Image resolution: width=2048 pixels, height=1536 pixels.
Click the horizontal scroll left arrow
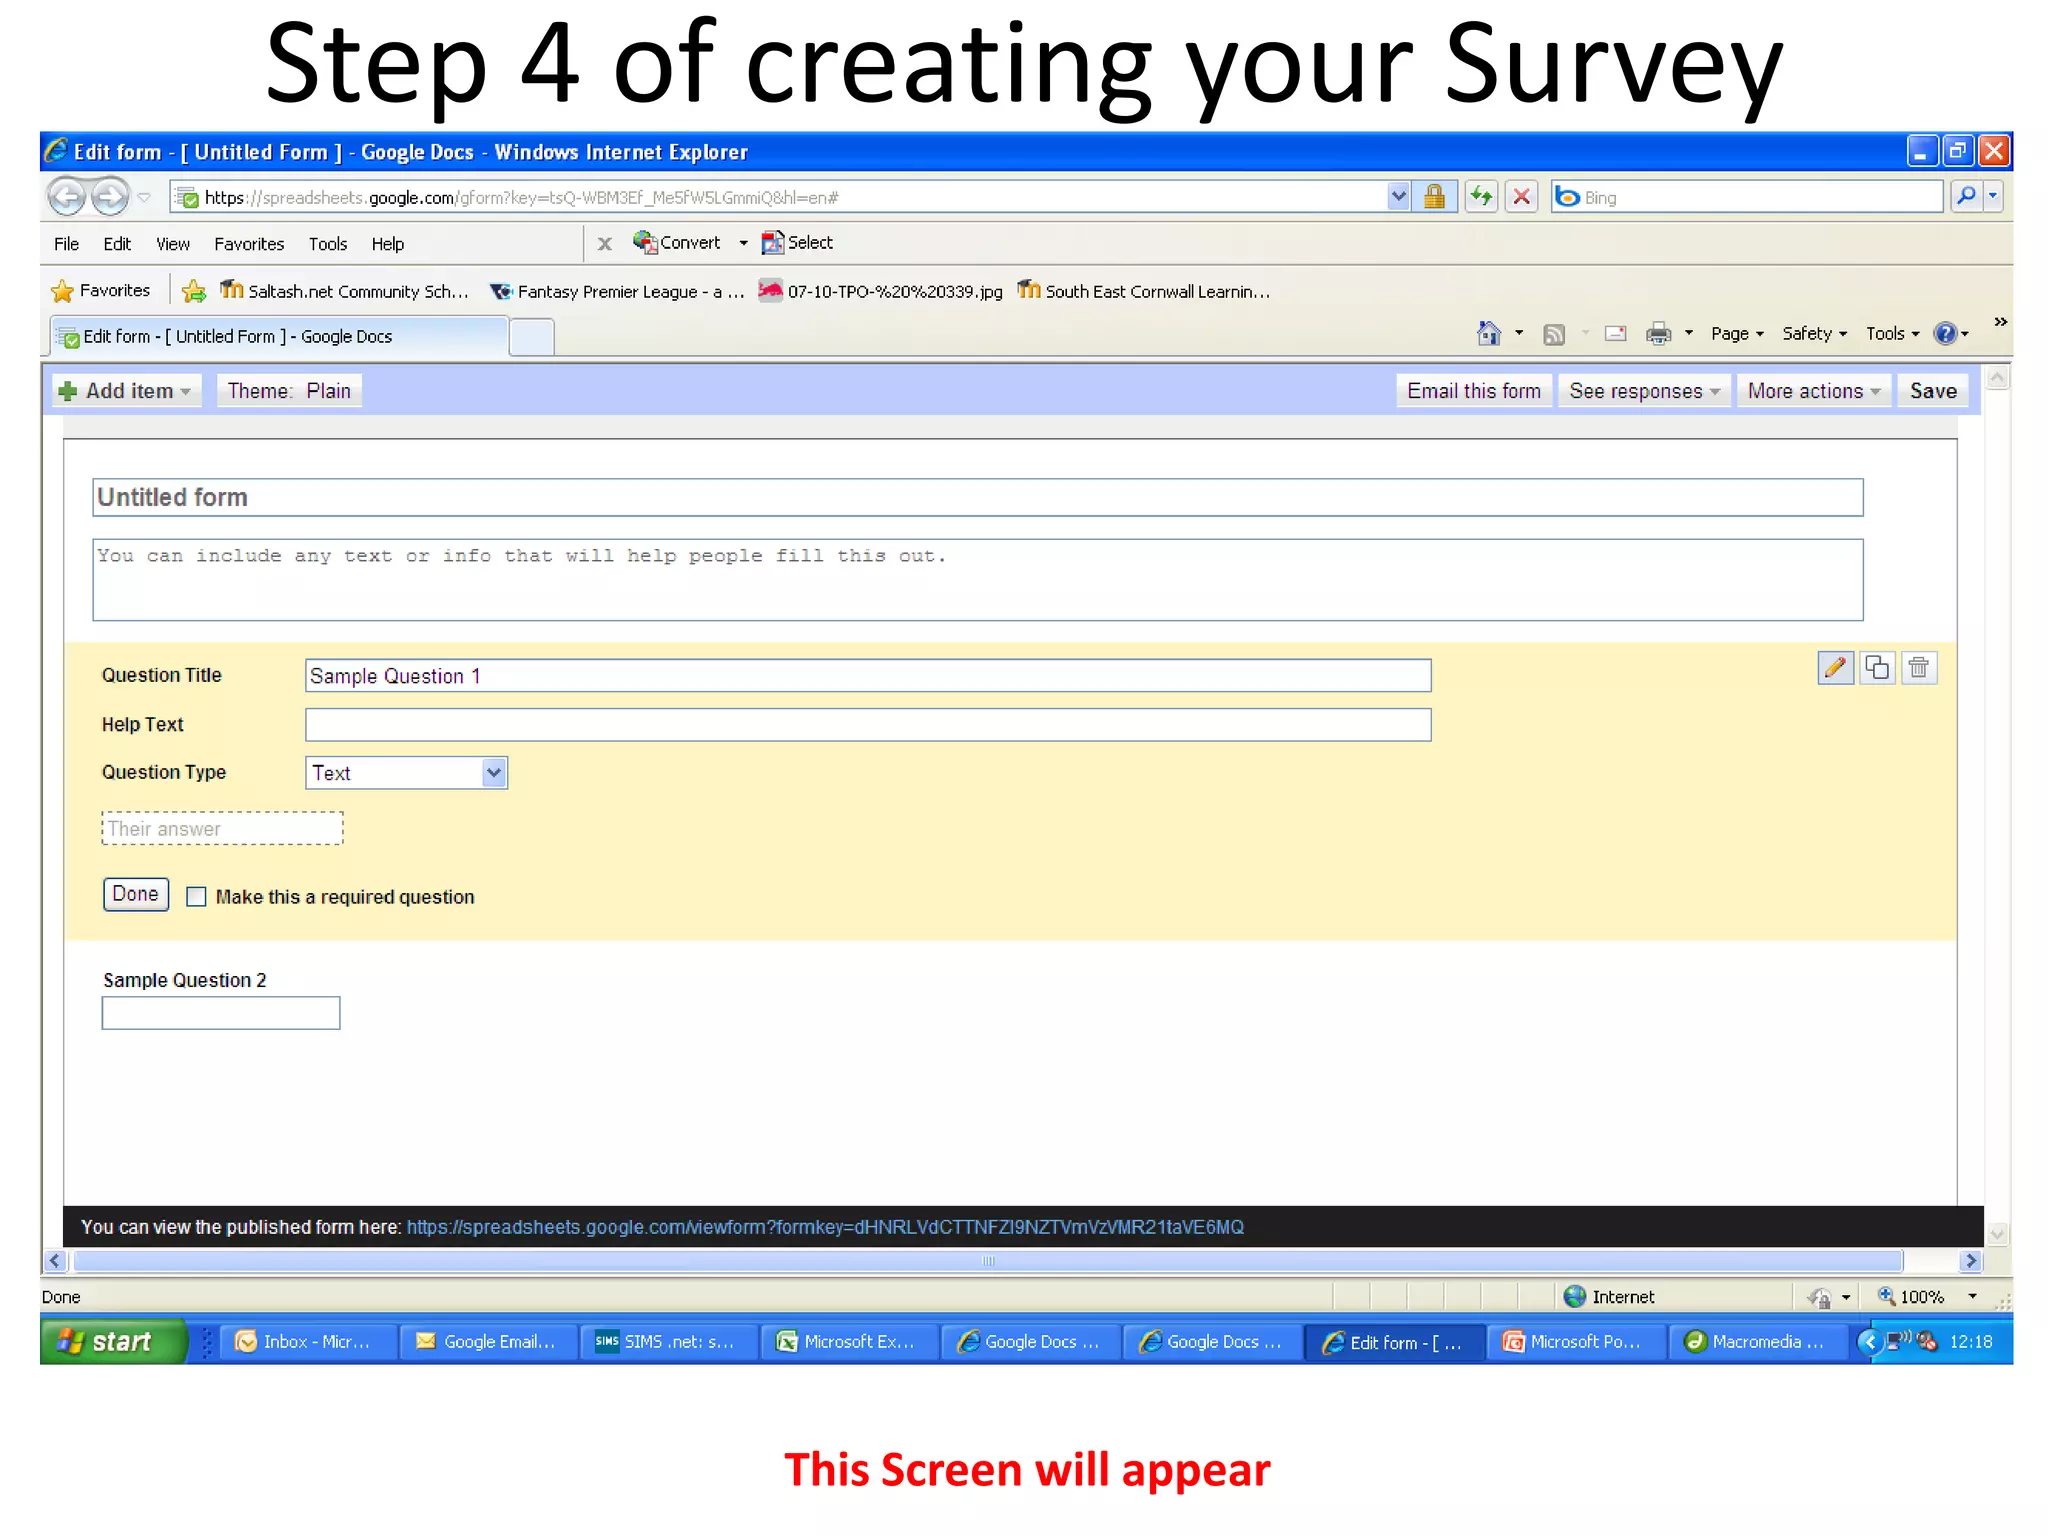point(55,1261)
